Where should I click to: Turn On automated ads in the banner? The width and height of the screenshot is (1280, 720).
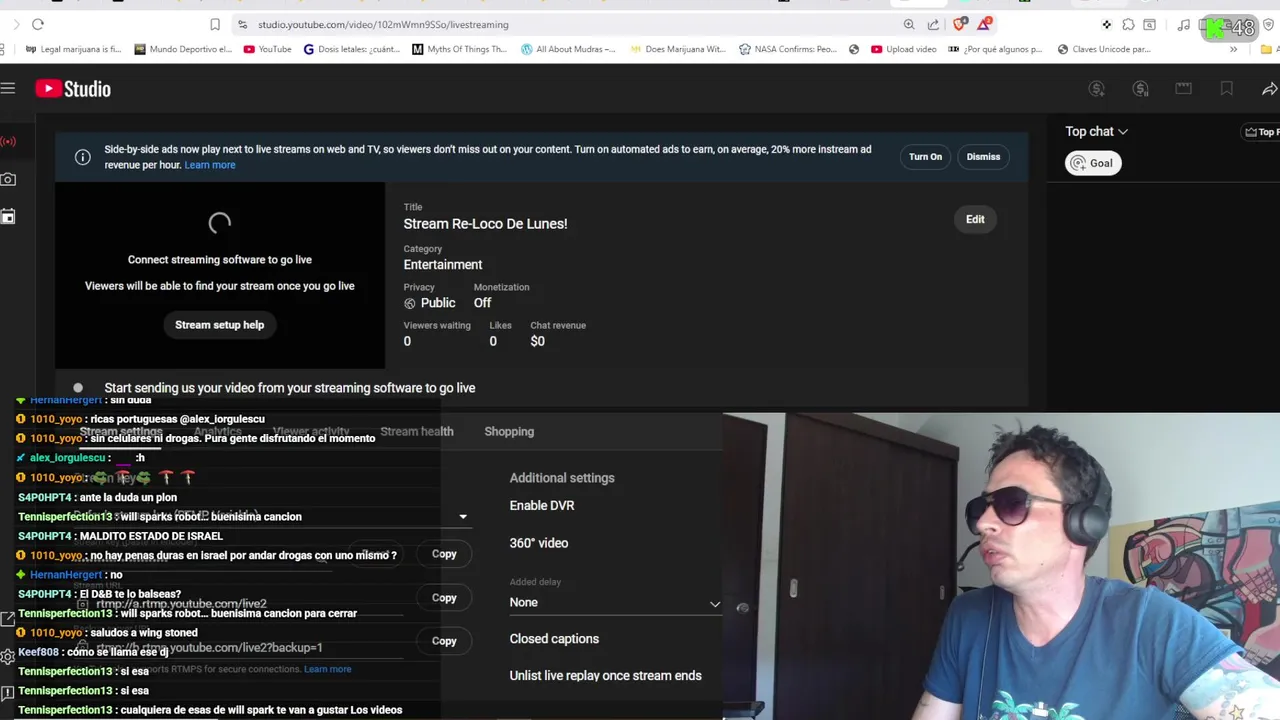pos(925,157)
